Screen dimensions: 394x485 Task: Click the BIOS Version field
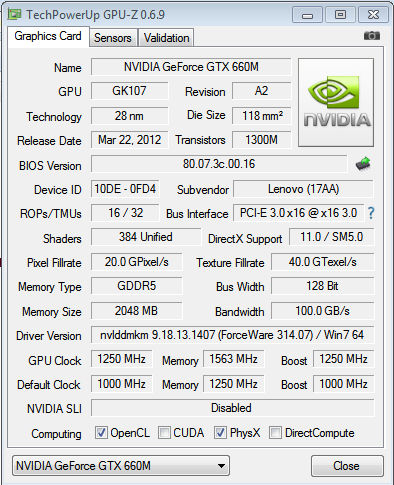pyautogui.click(x=219, y=164)
